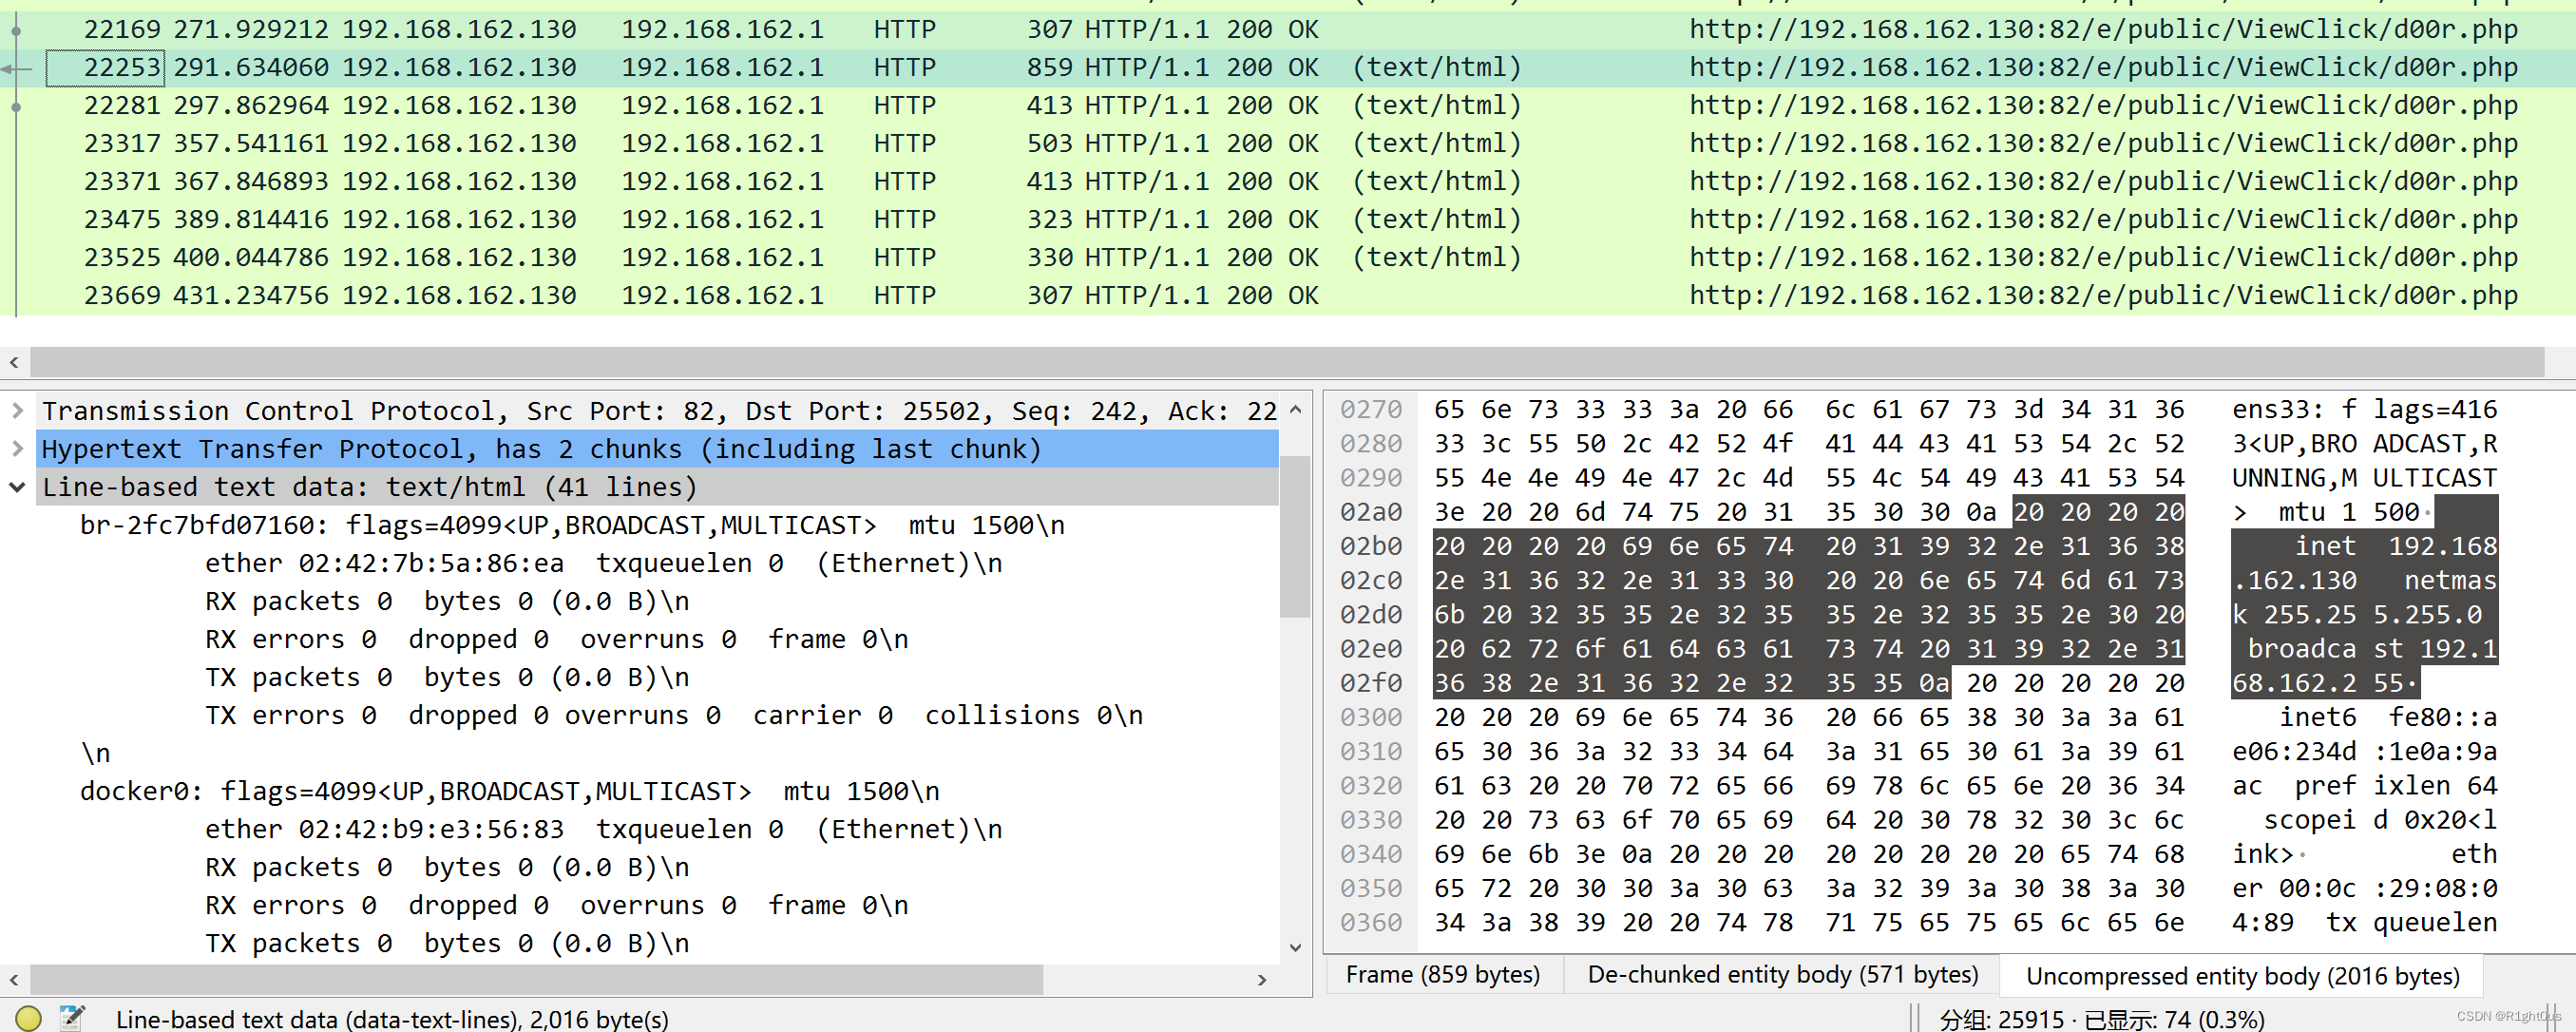This screenshot has height=1032, width=2576.
Task: Click the expert information circle icon
Action: click(28, 1018)
